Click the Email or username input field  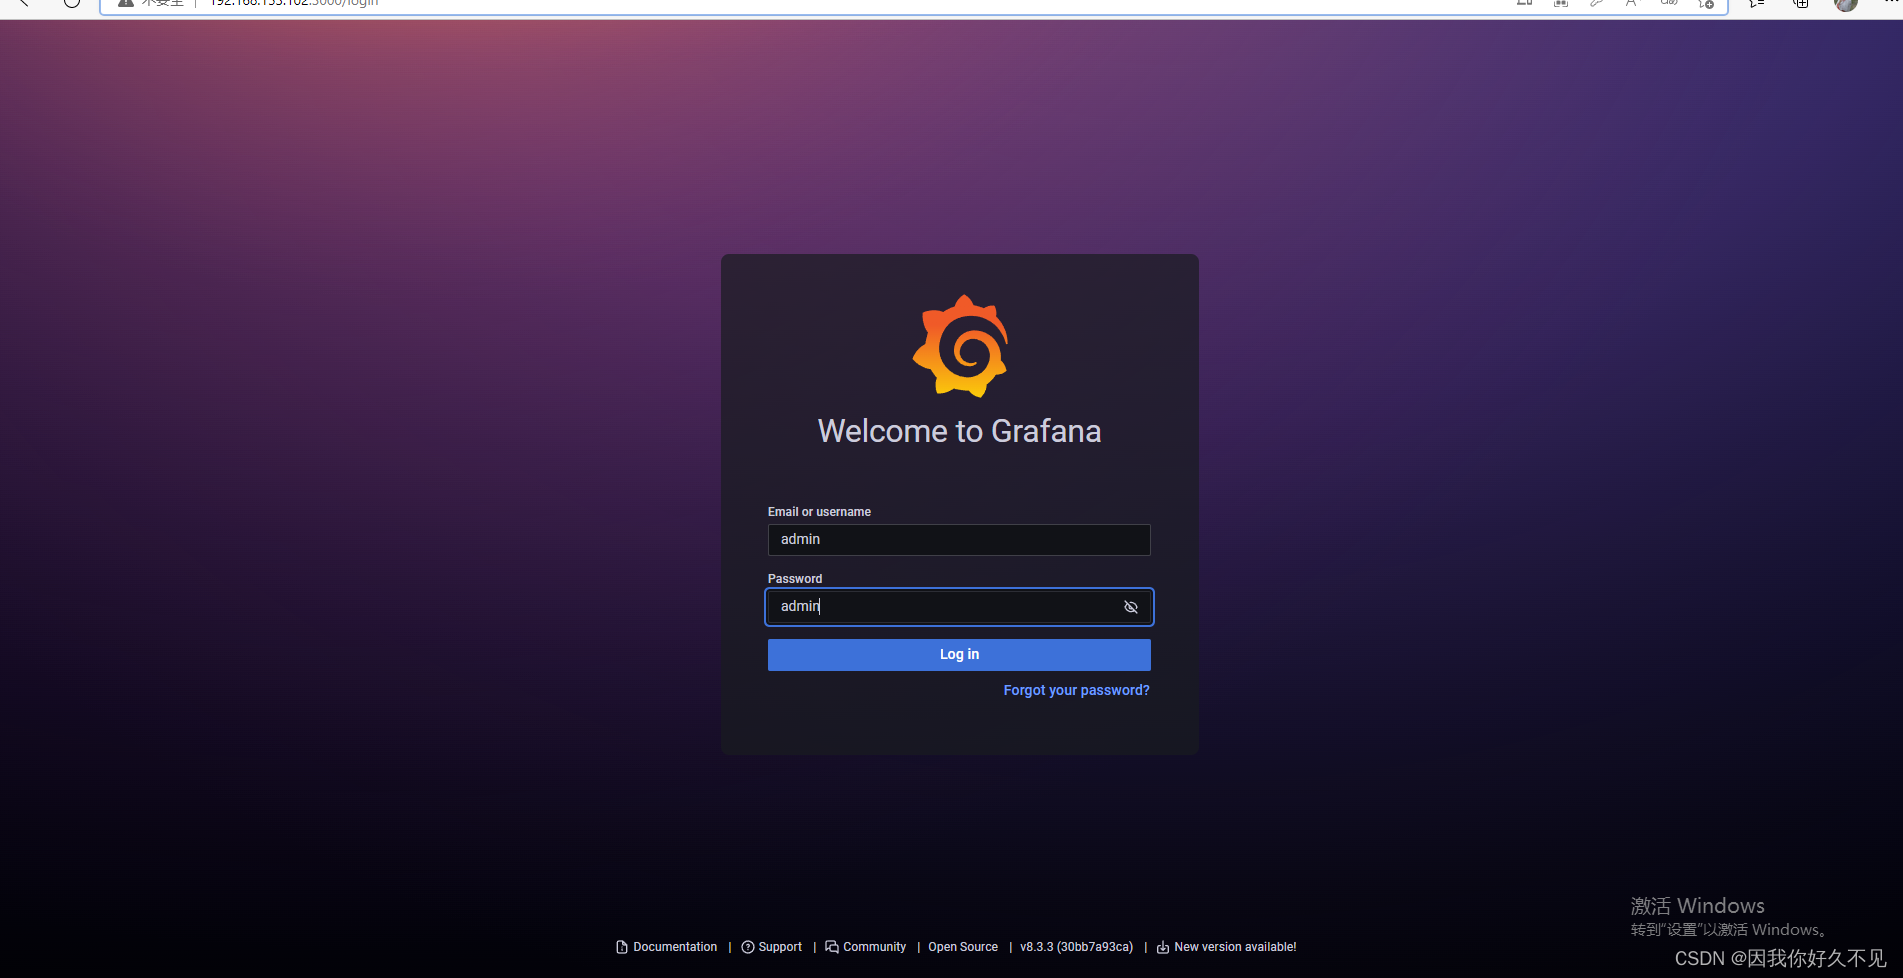pos(958,539)
